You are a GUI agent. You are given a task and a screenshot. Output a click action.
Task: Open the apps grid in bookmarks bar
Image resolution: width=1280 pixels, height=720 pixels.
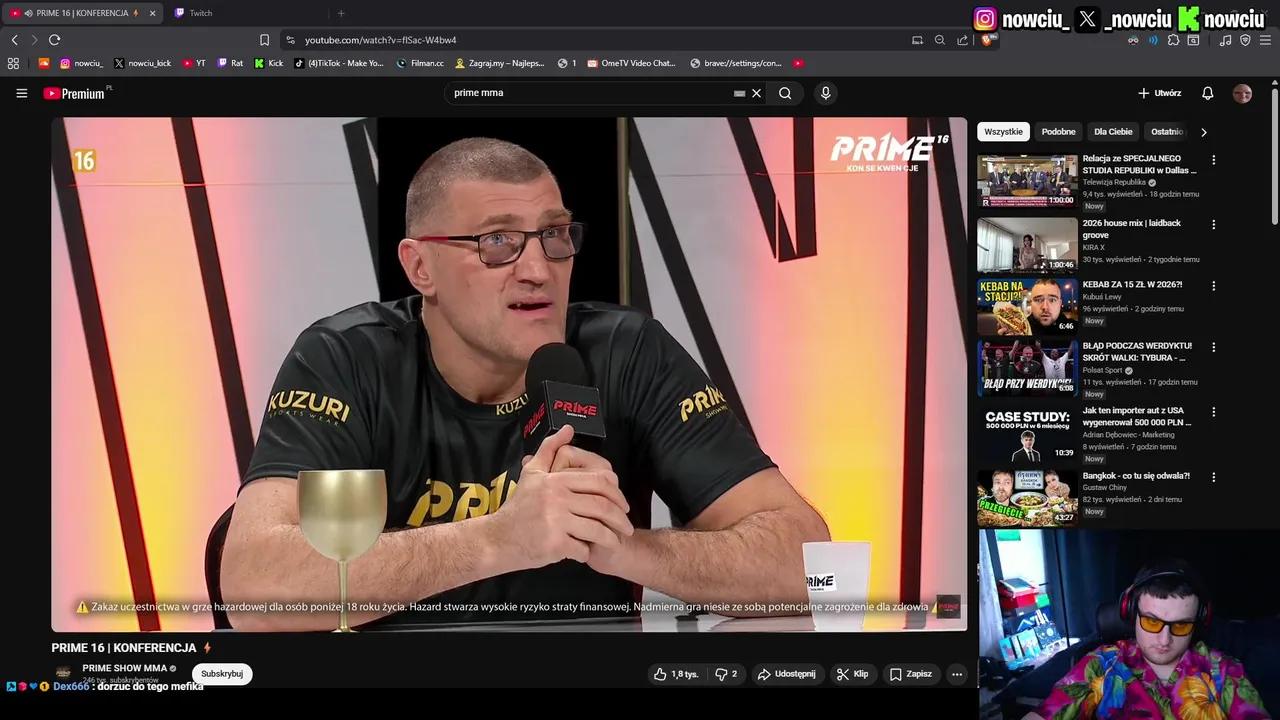coord(13,63)
